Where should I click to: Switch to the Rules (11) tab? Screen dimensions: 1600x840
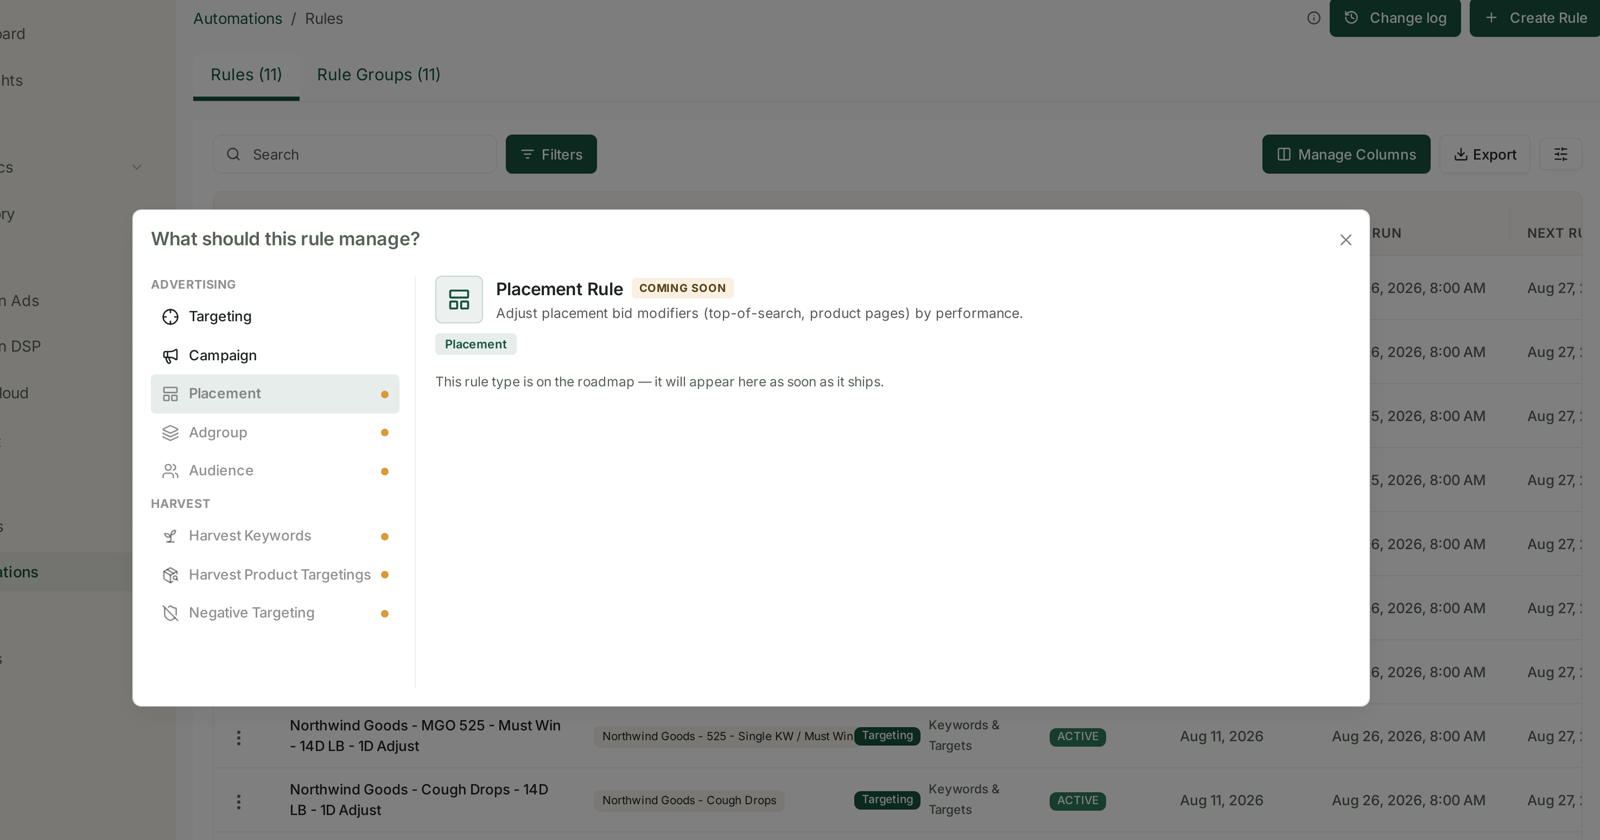tap(246, 75)
